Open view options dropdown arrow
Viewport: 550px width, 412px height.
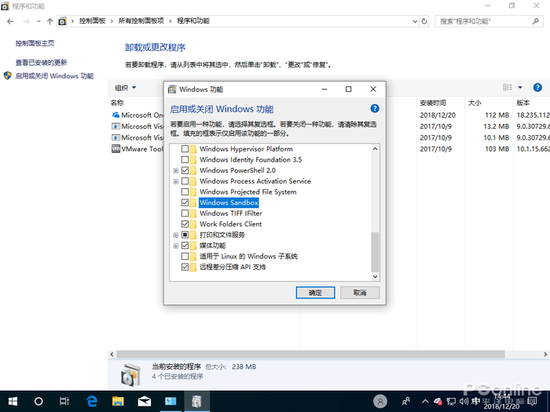pos(520,87)
